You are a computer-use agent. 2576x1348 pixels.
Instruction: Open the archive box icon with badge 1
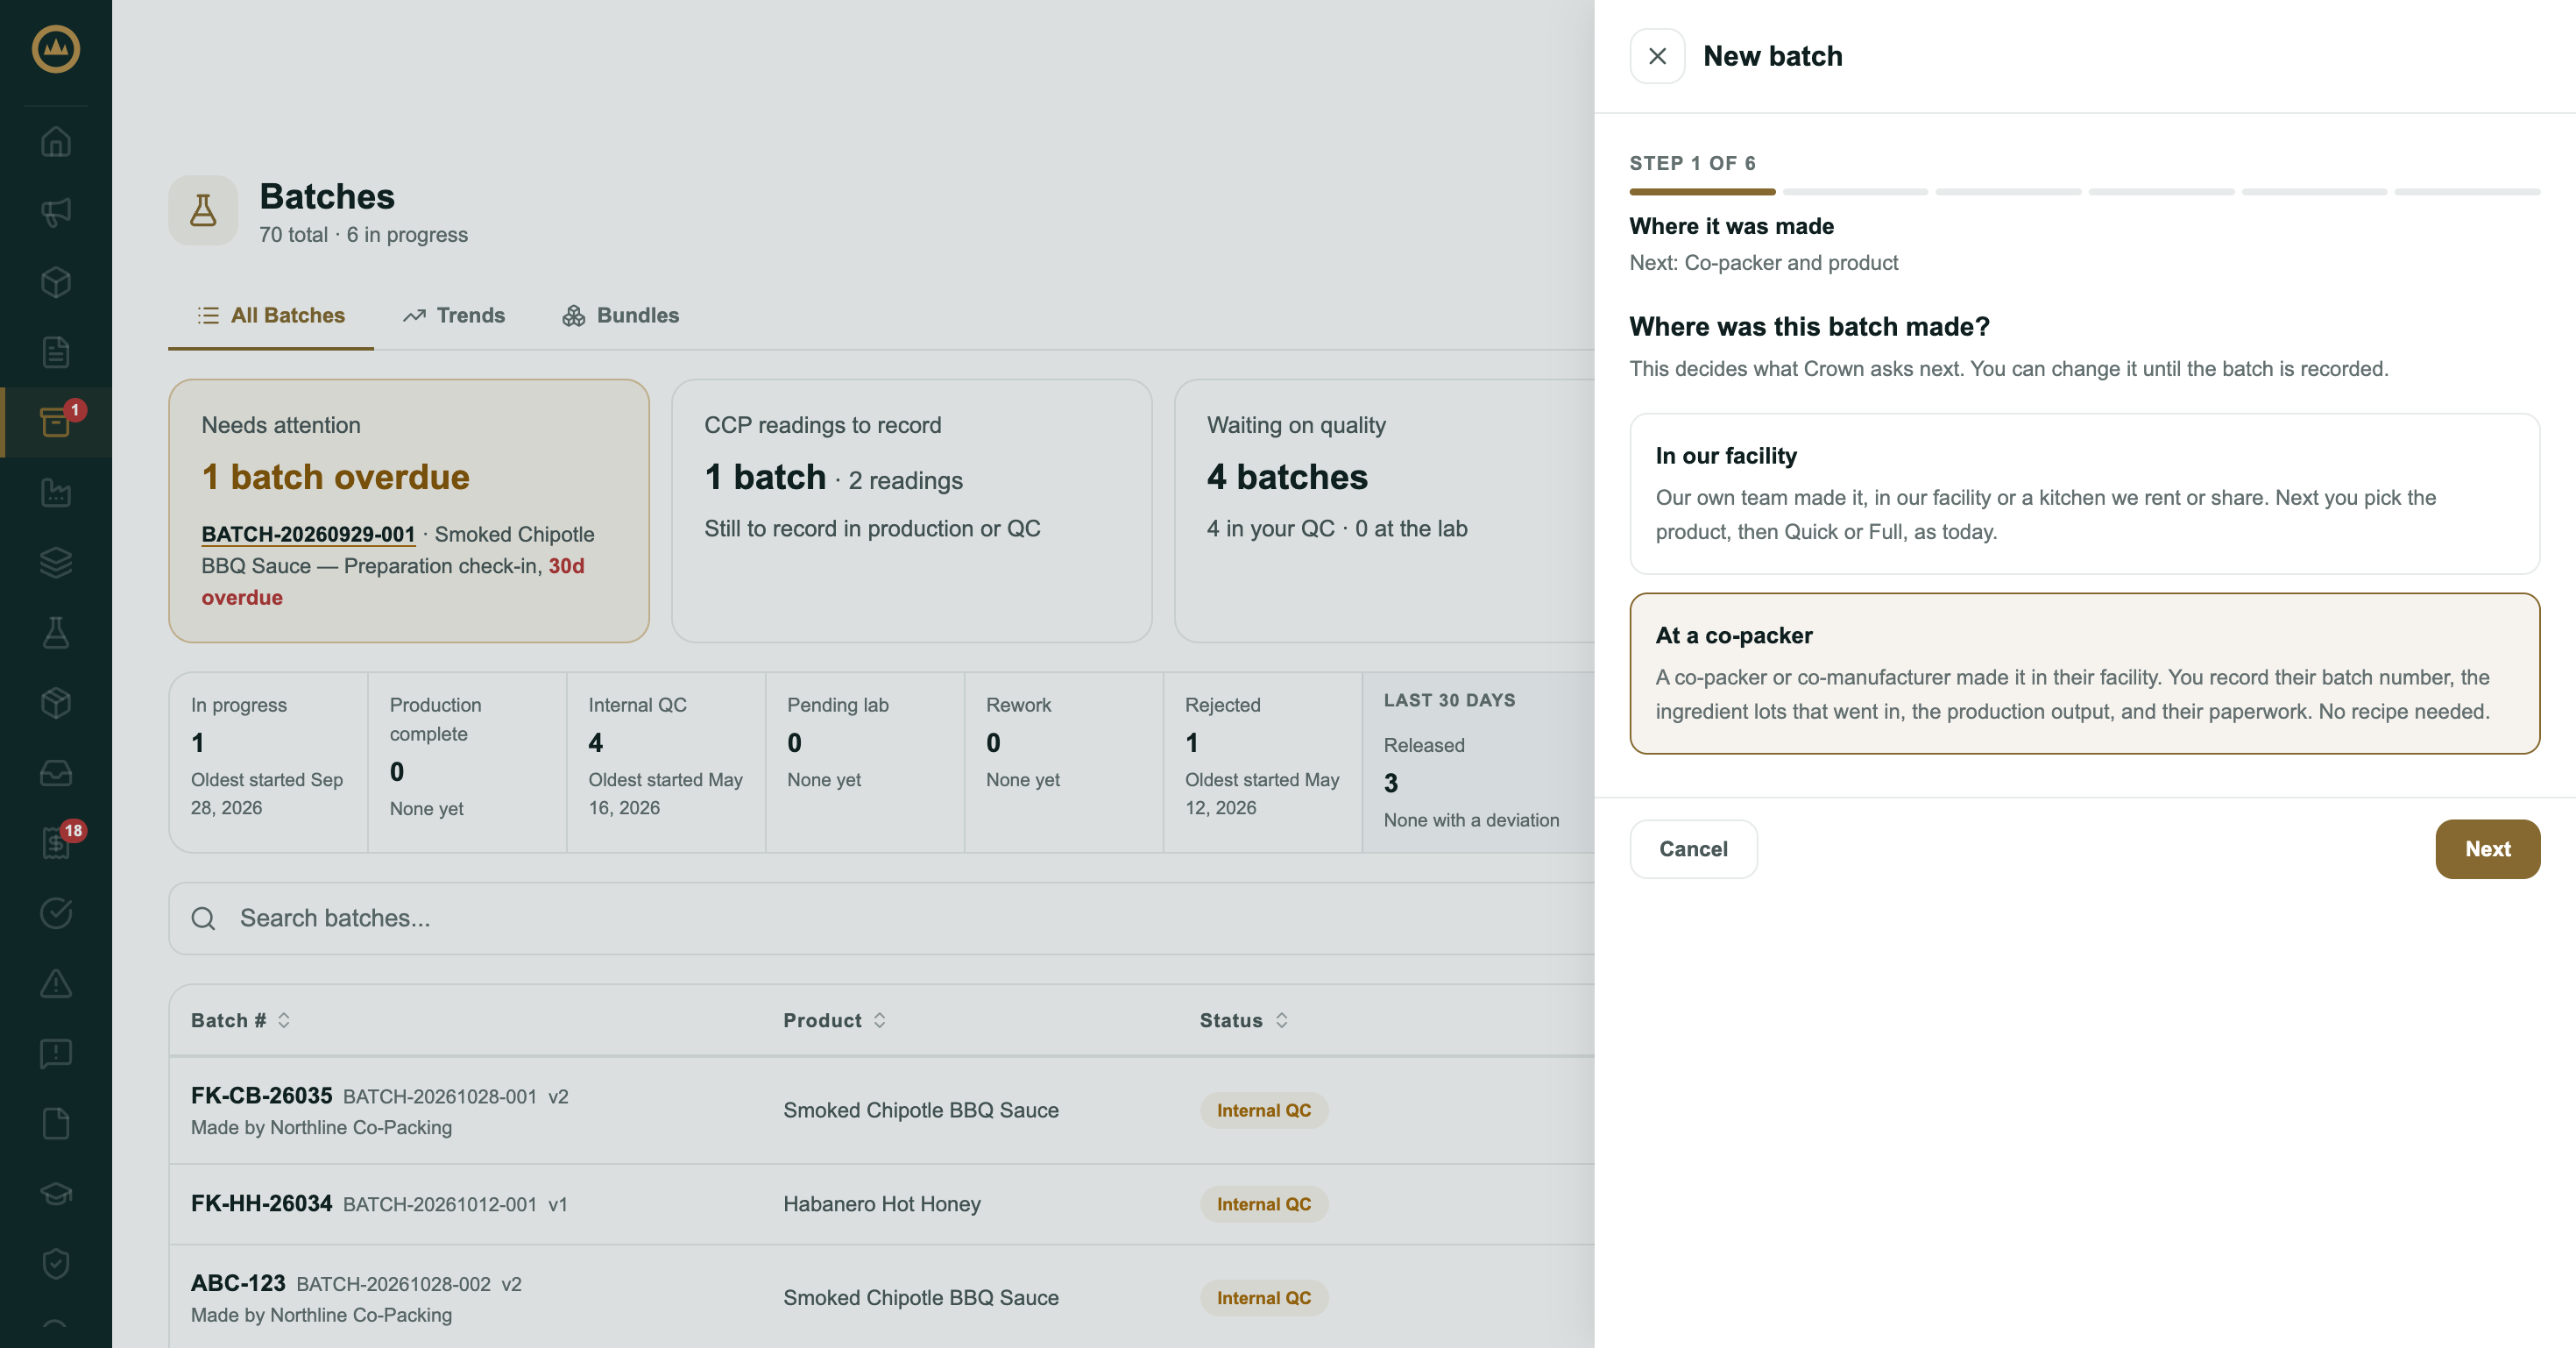pyautogui.click(x=56, y=422)
